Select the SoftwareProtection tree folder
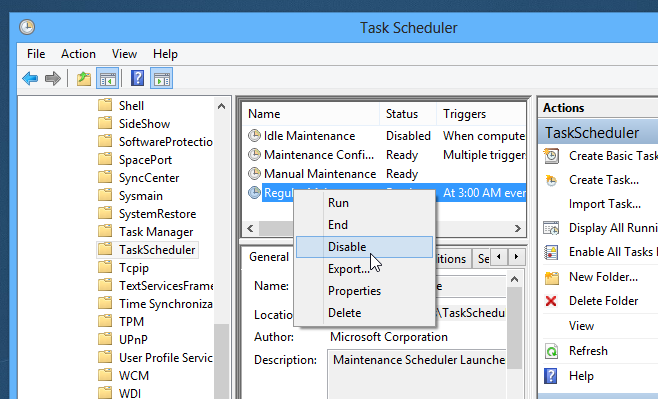658x399 pixels. coord(166,142)
